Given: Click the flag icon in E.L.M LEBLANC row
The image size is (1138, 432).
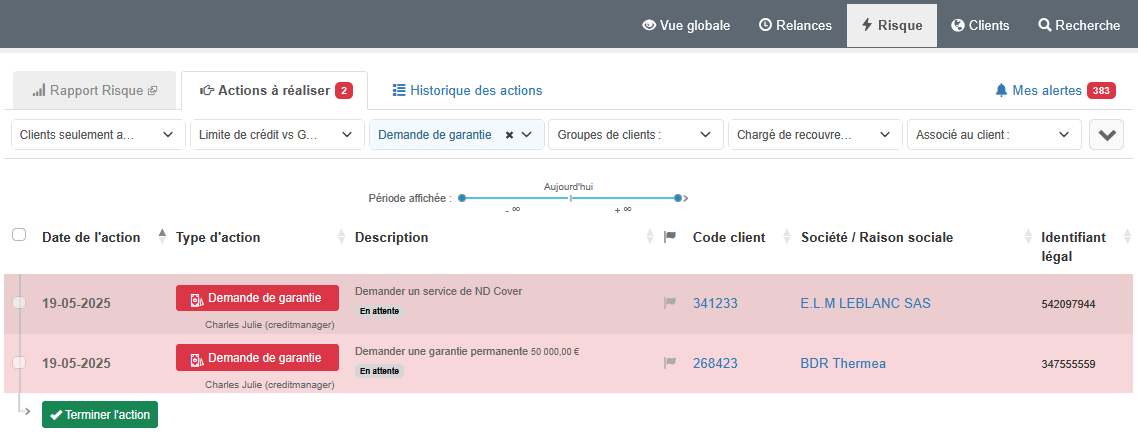Looking at the screenshot, I should coord(670,303).
